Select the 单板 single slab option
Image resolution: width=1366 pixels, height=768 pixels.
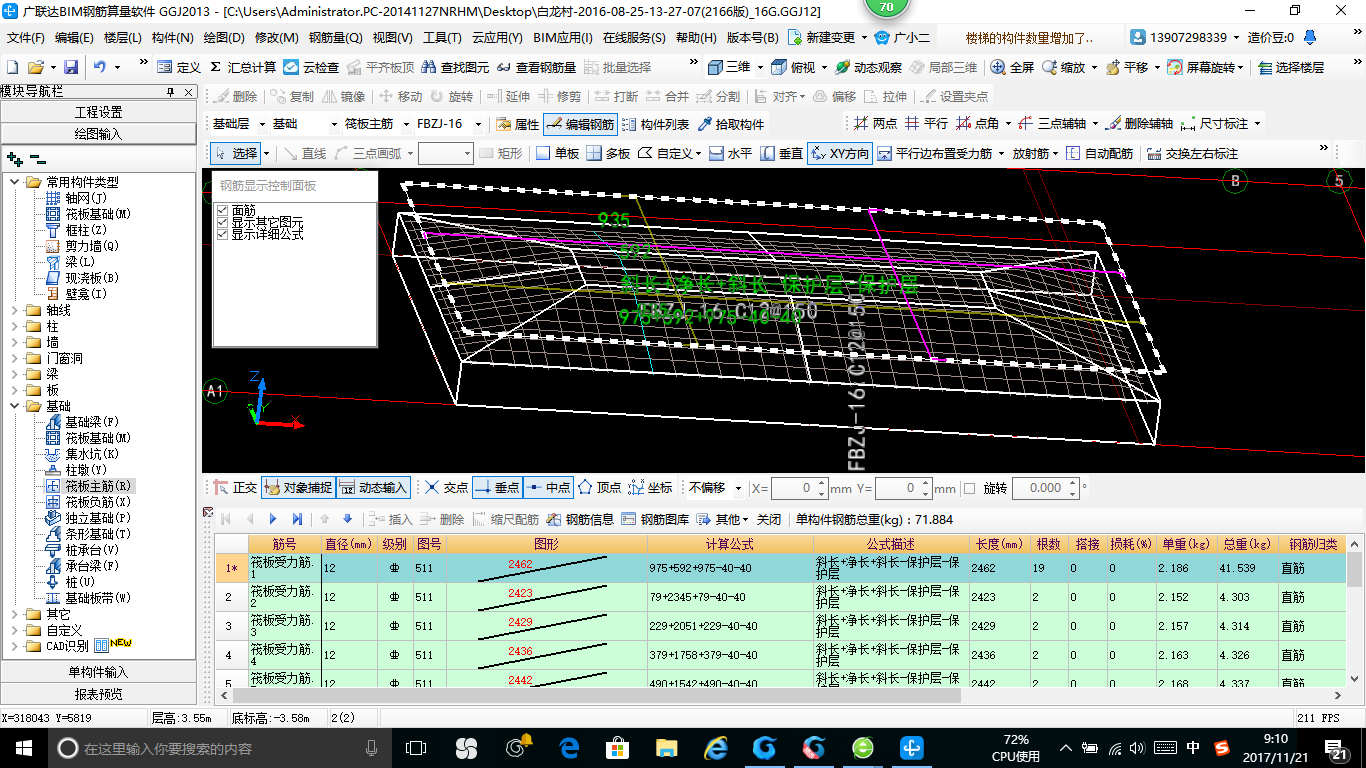[557, 154]
